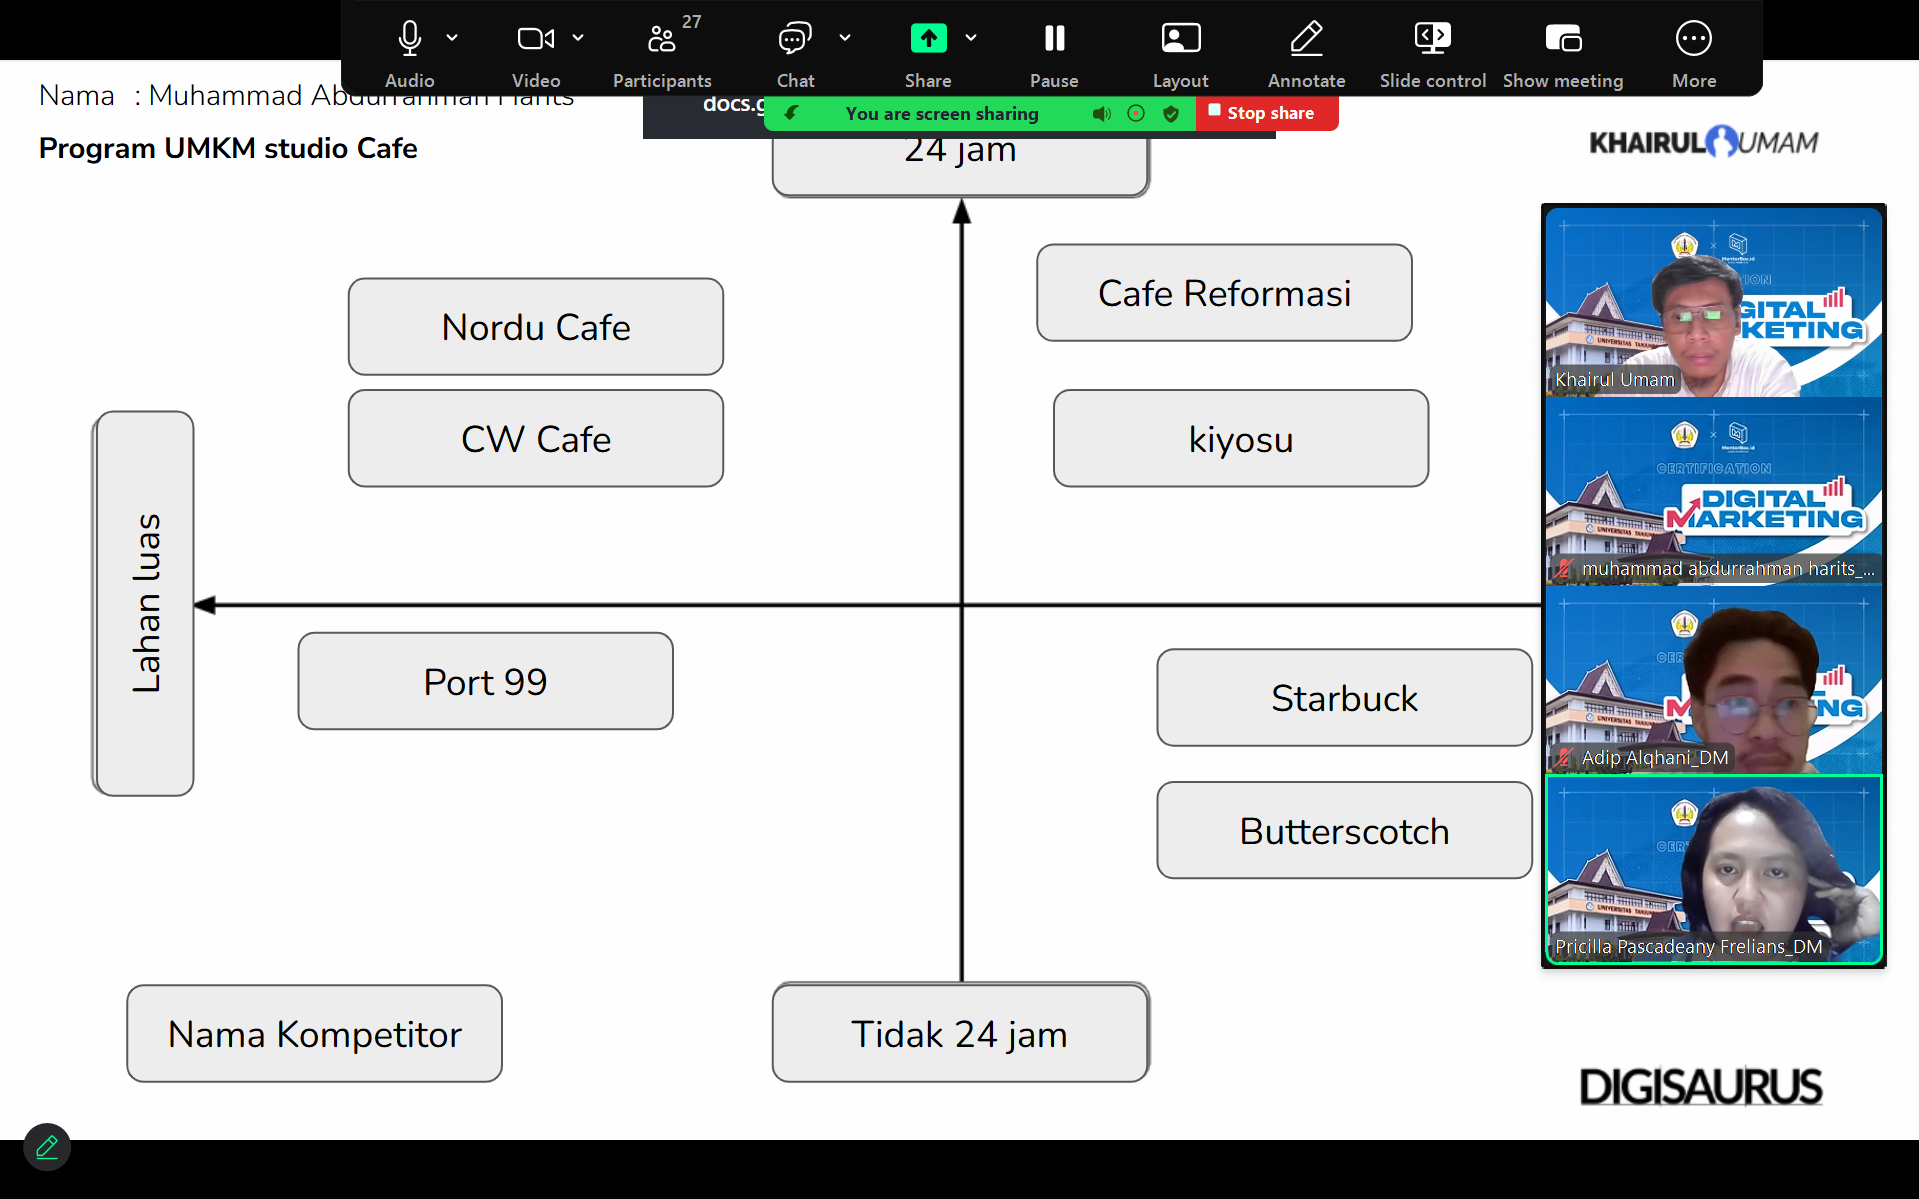Click the green pencil button at bottom-left
Viewport: 1919px width, 1199px height.
coord(47,1147)
